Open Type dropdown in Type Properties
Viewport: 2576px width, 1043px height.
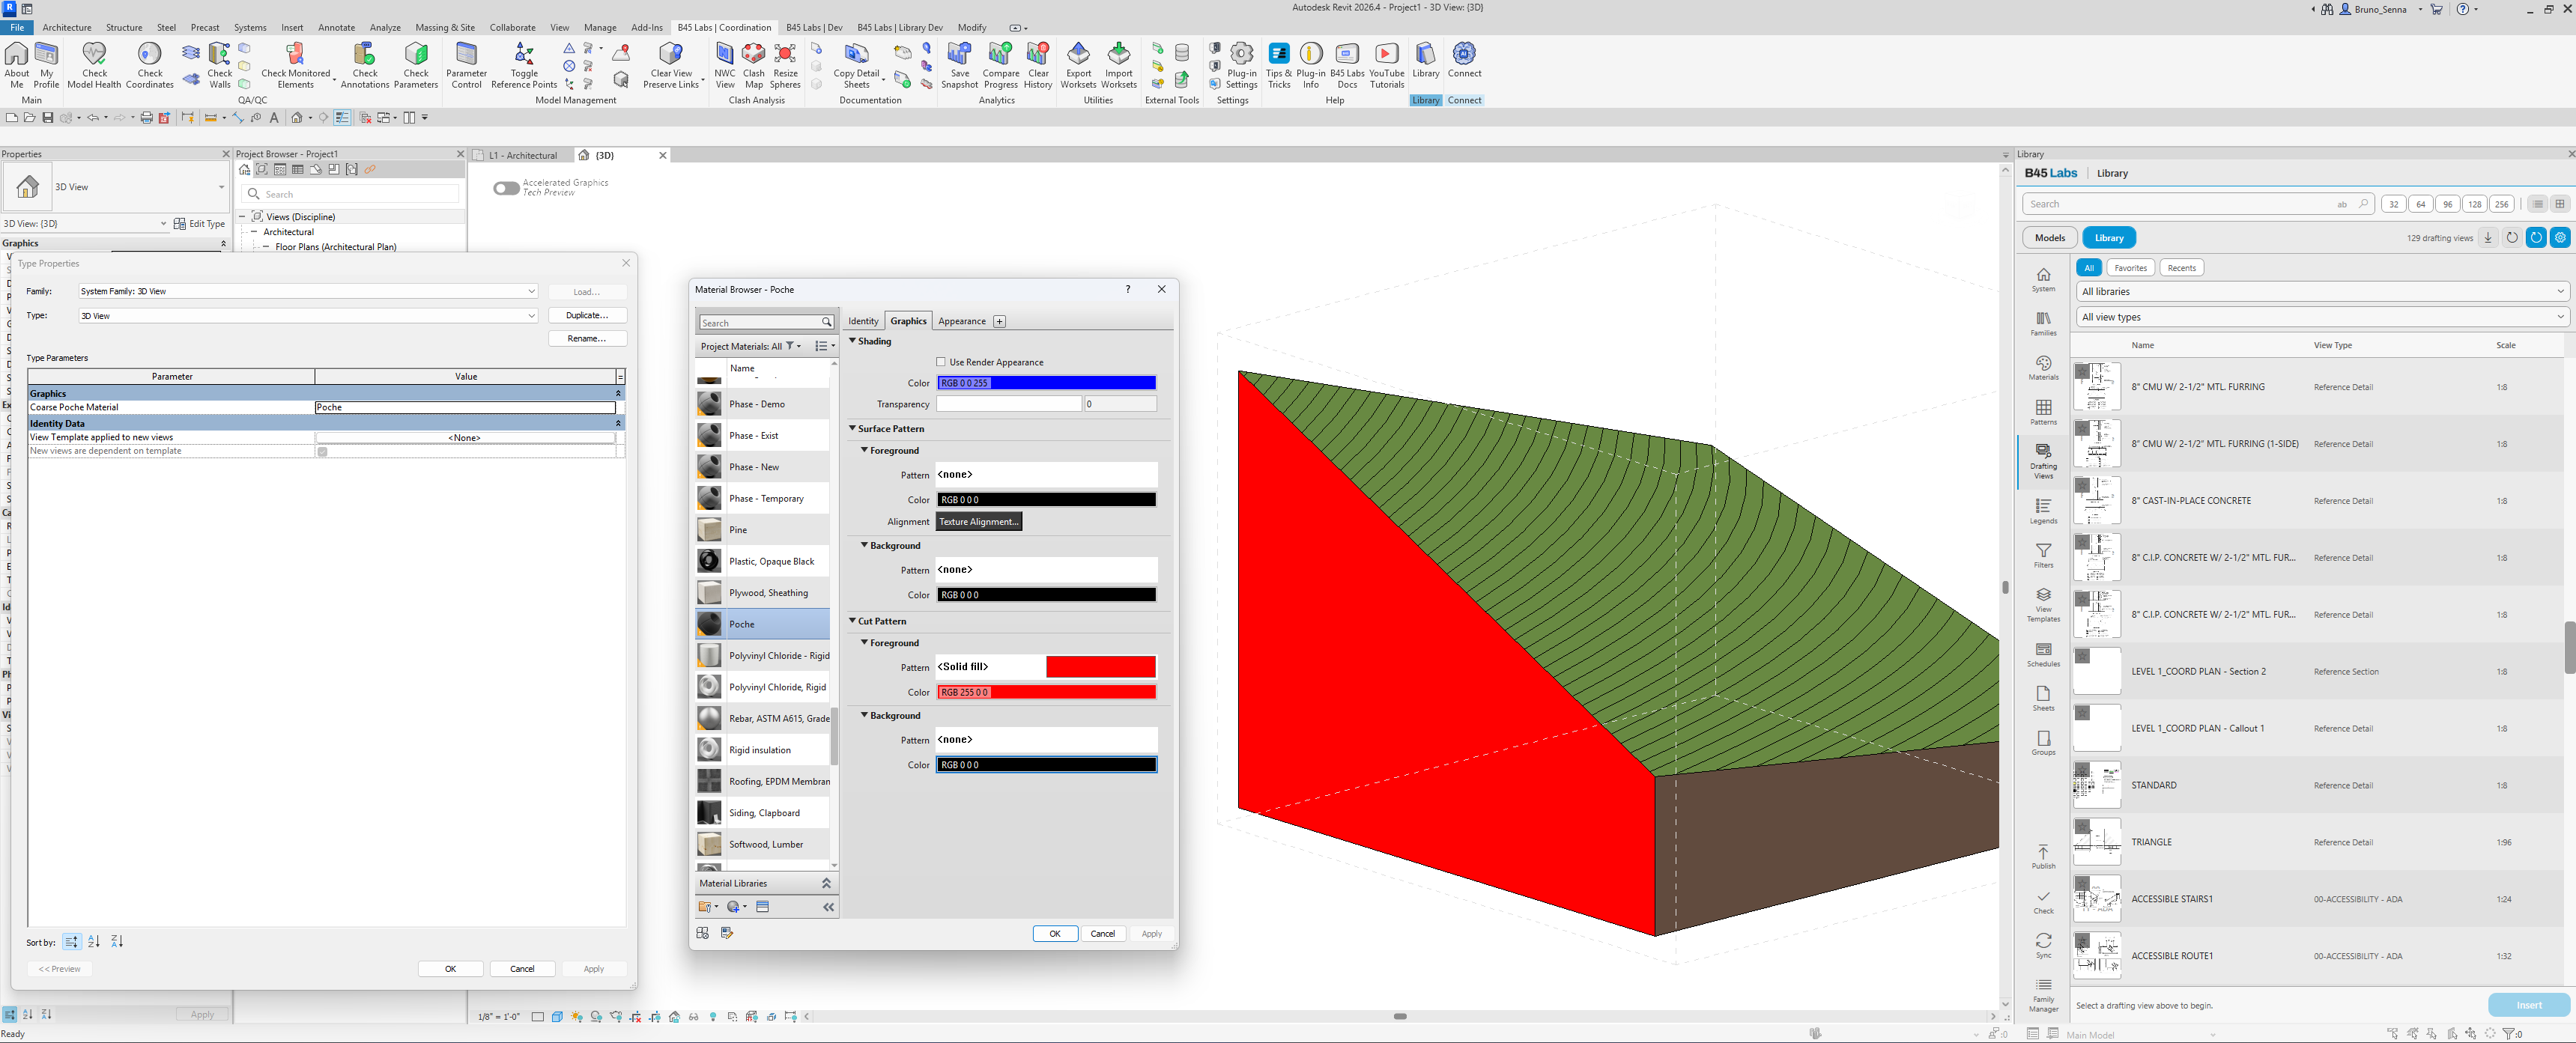[x=308, y=316]
